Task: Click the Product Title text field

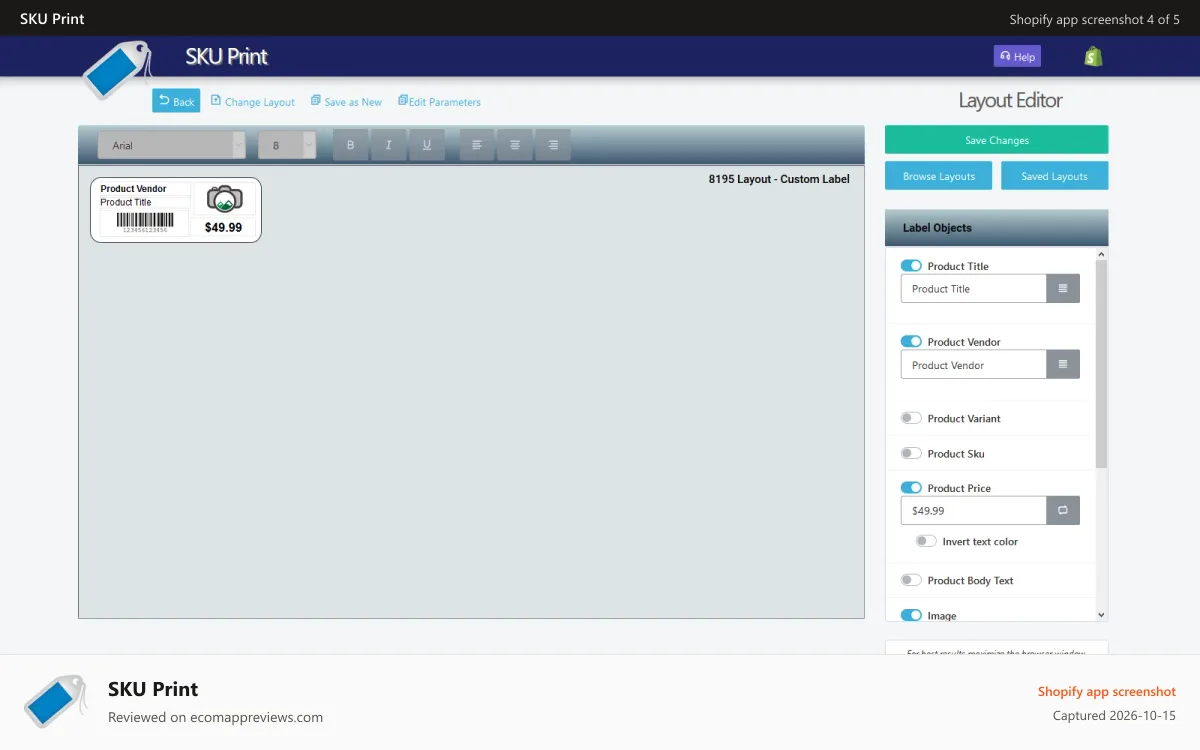Action: [x=974, y=289]
